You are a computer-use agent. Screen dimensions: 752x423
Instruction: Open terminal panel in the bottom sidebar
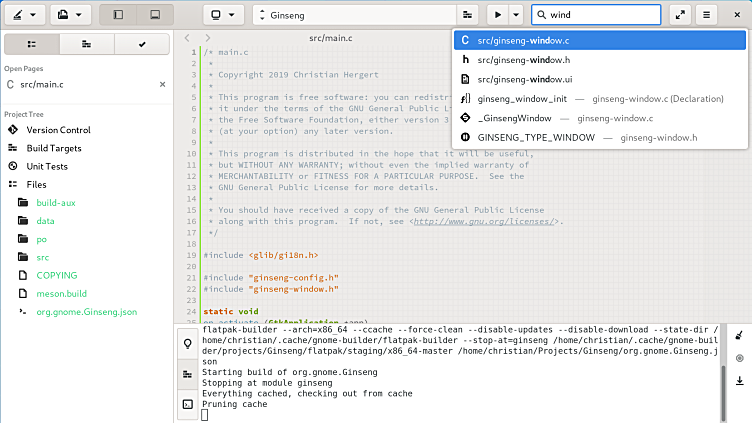(187, 404)
